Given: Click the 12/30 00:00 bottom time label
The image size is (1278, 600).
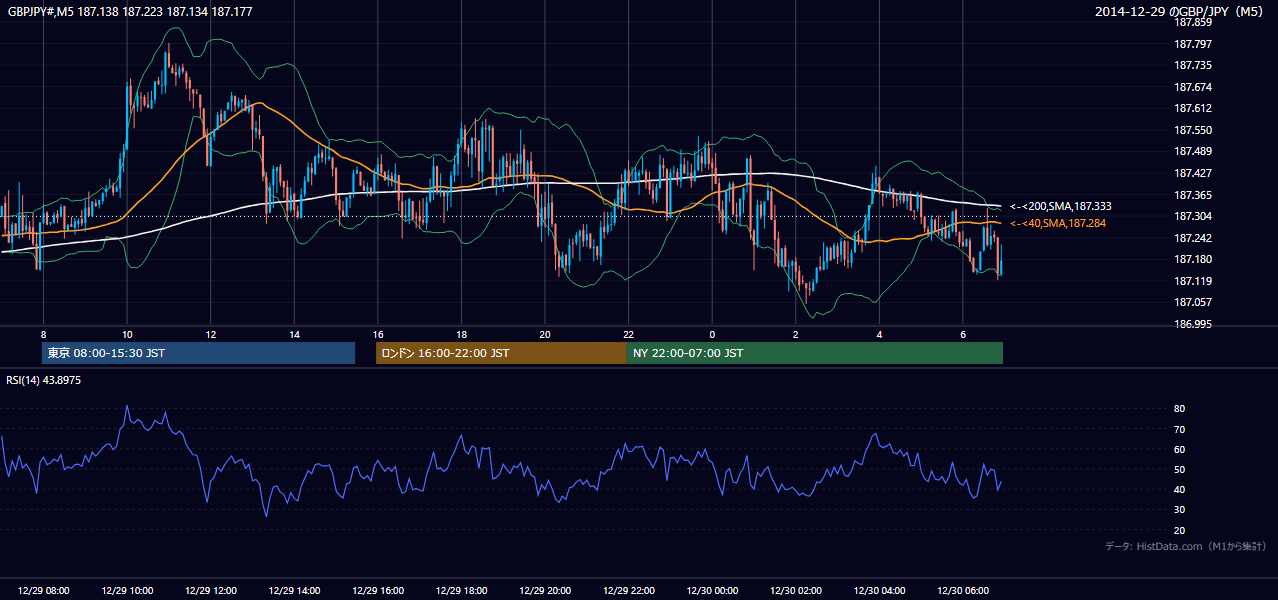Looking at the screenshot, I should pyautogui.click(x=712, y=591).
